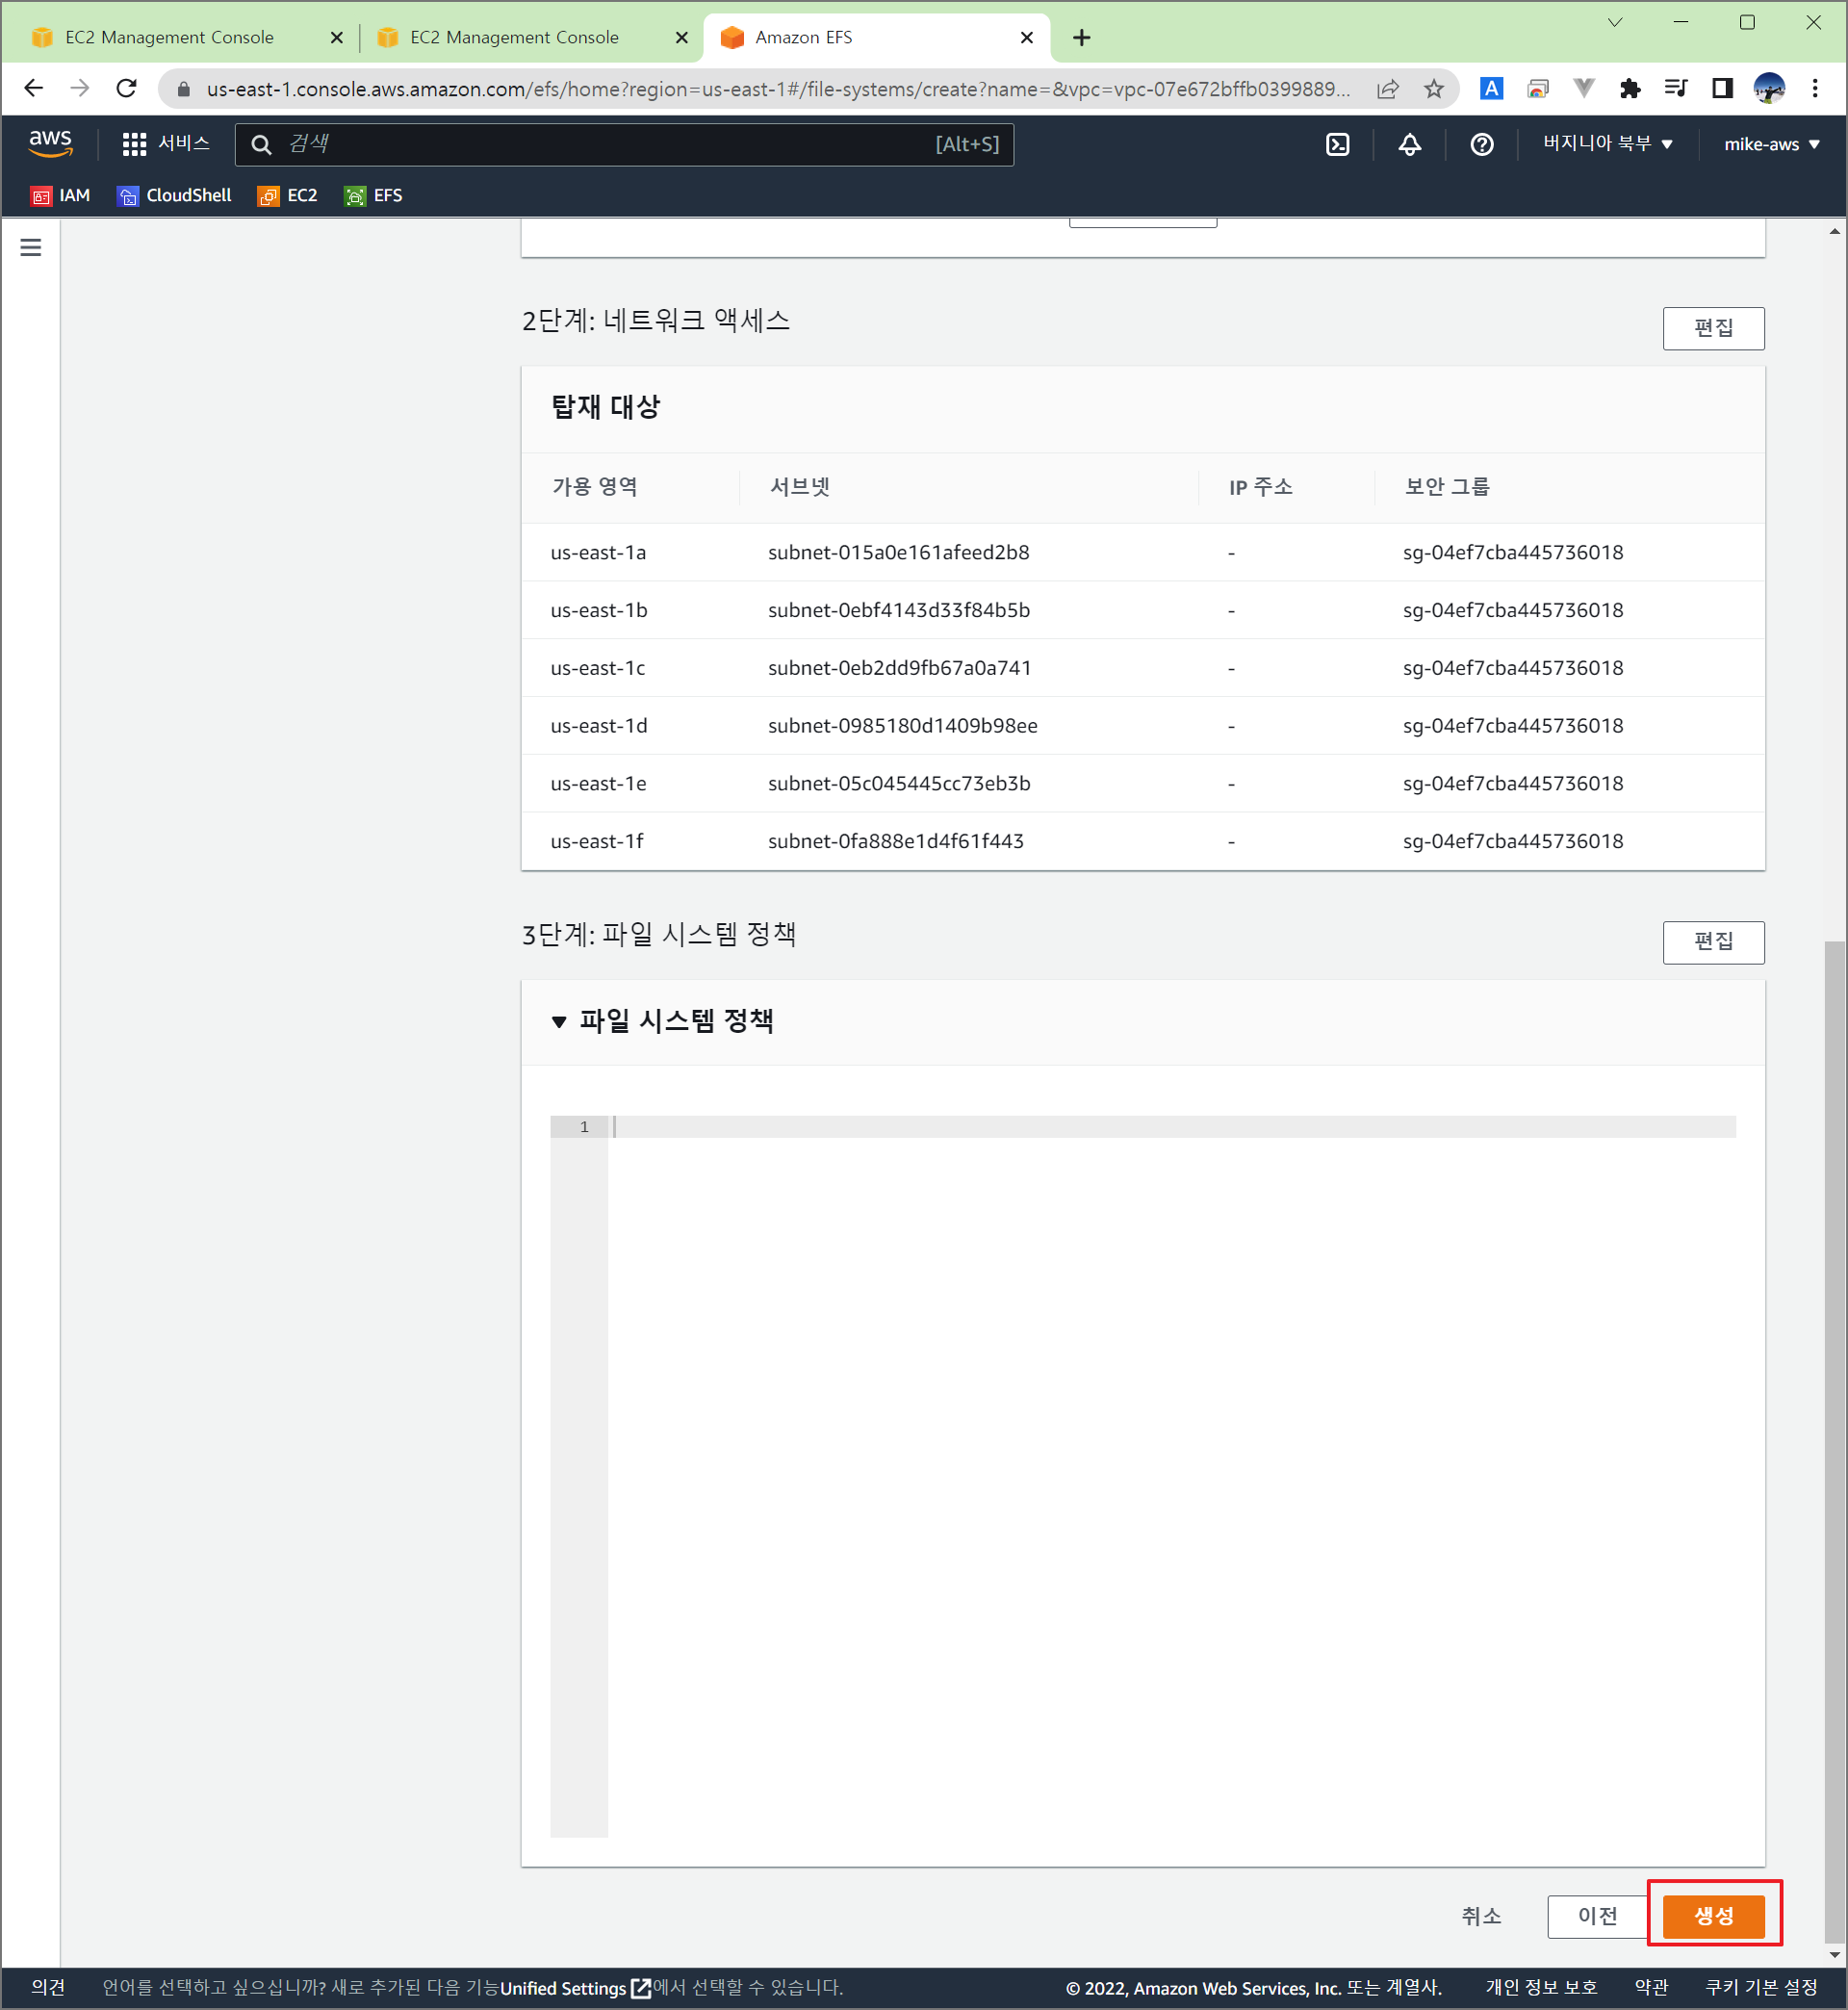Open the mike-aws account dropdown

tap(1770, 144)
